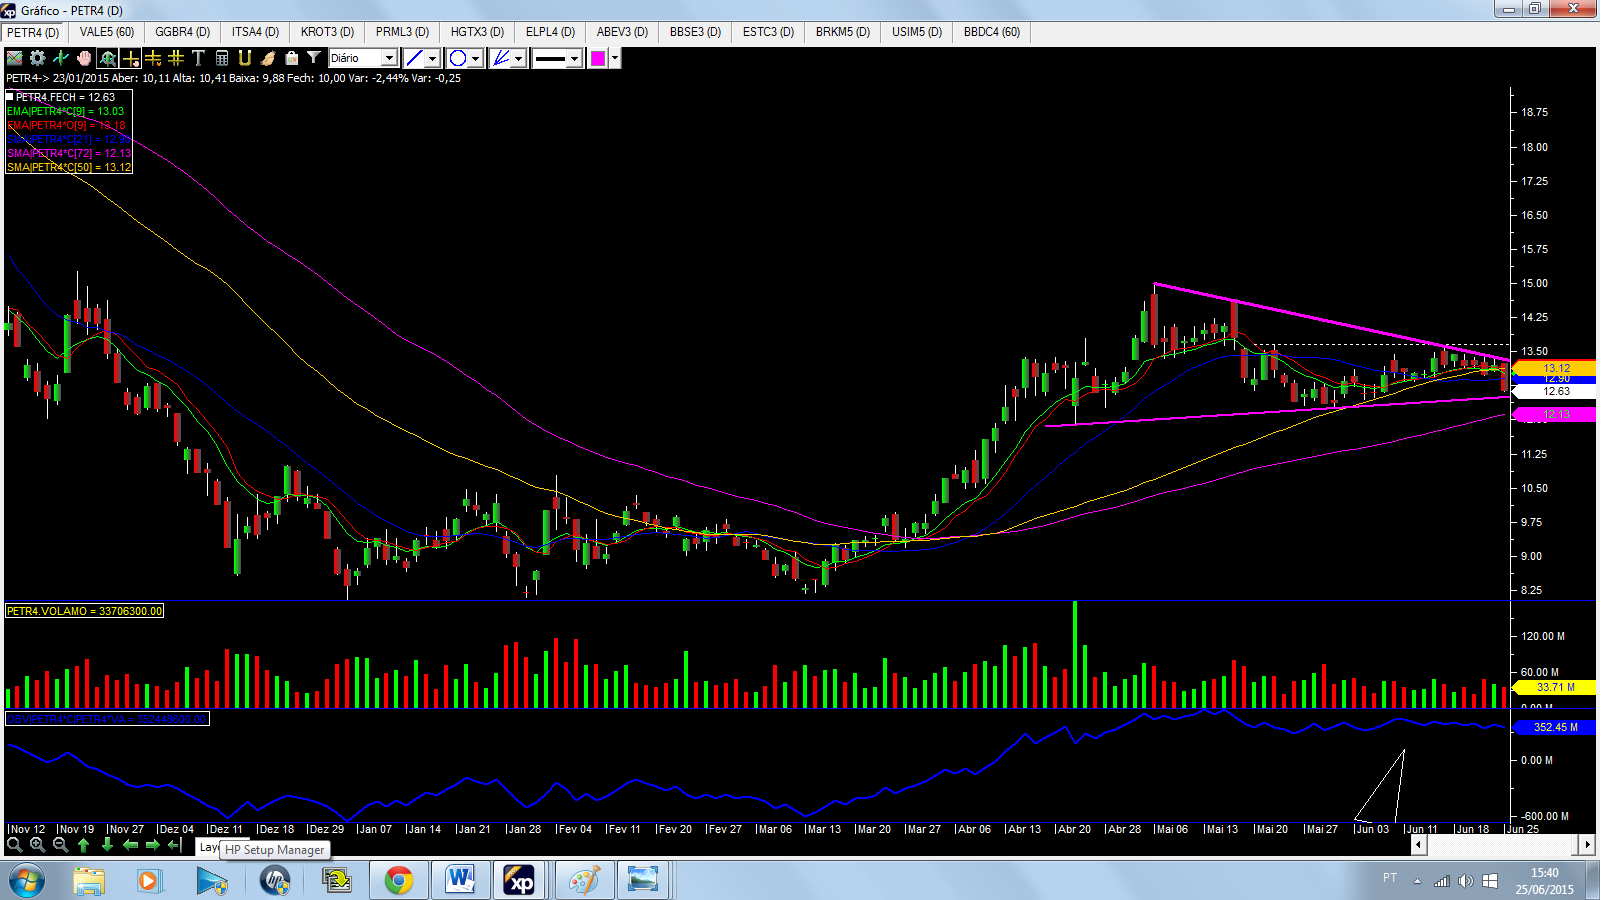The width and height of the screenshot is (1602, 900).
Task: Click the green indicator tool icon
Action: coord(61,58)
